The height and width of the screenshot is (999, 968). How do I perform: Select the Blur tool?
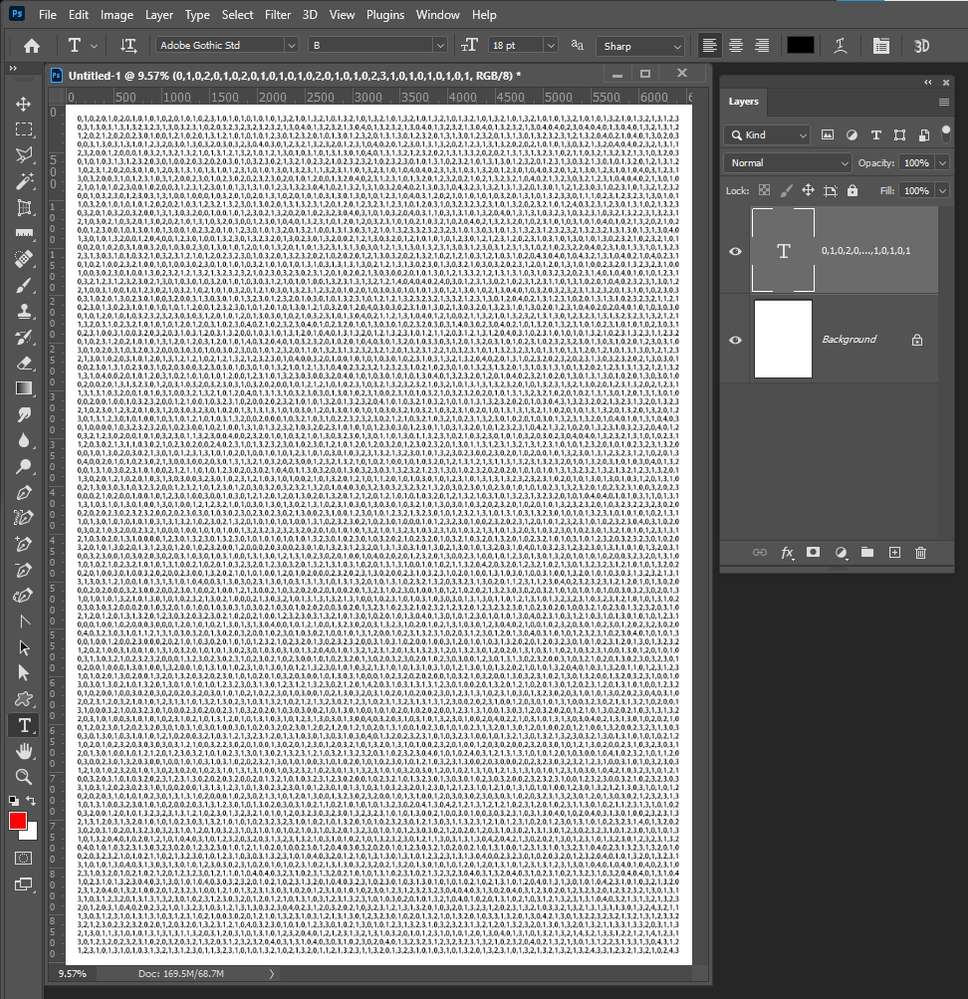(x=24, y=441)
